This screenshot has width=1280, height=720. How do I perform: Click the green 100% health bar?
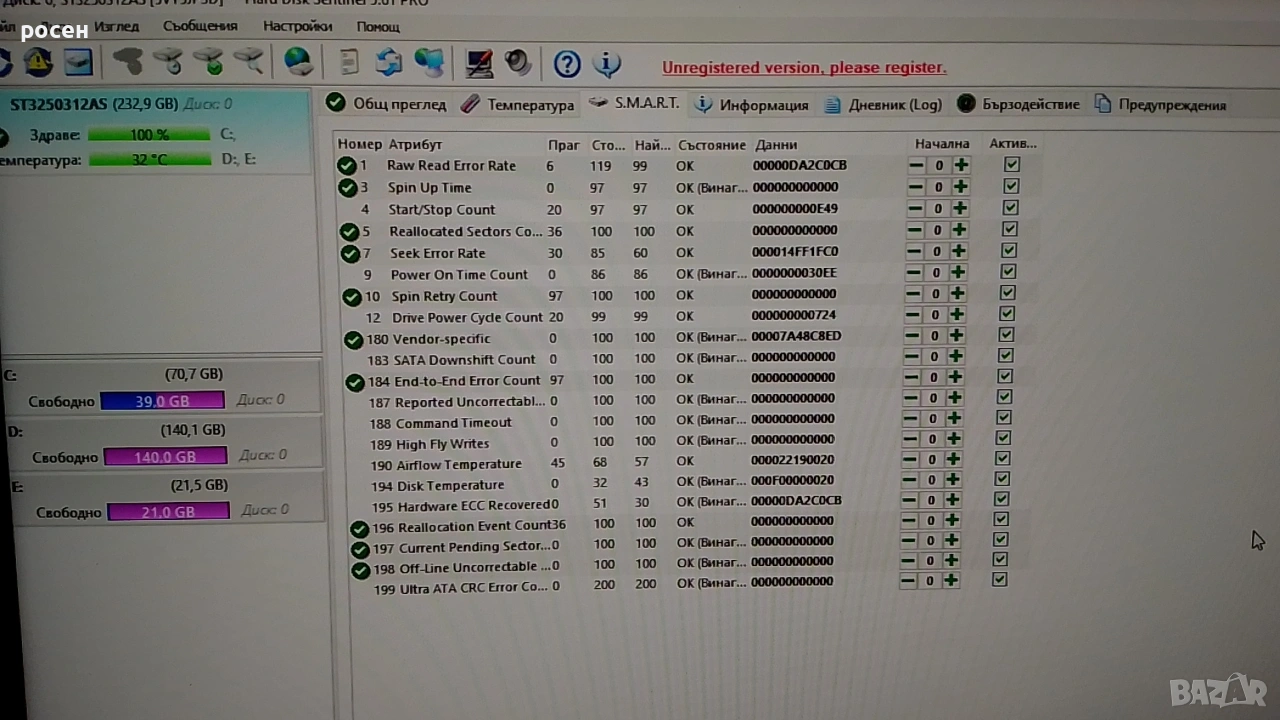[x=149, y=134]
